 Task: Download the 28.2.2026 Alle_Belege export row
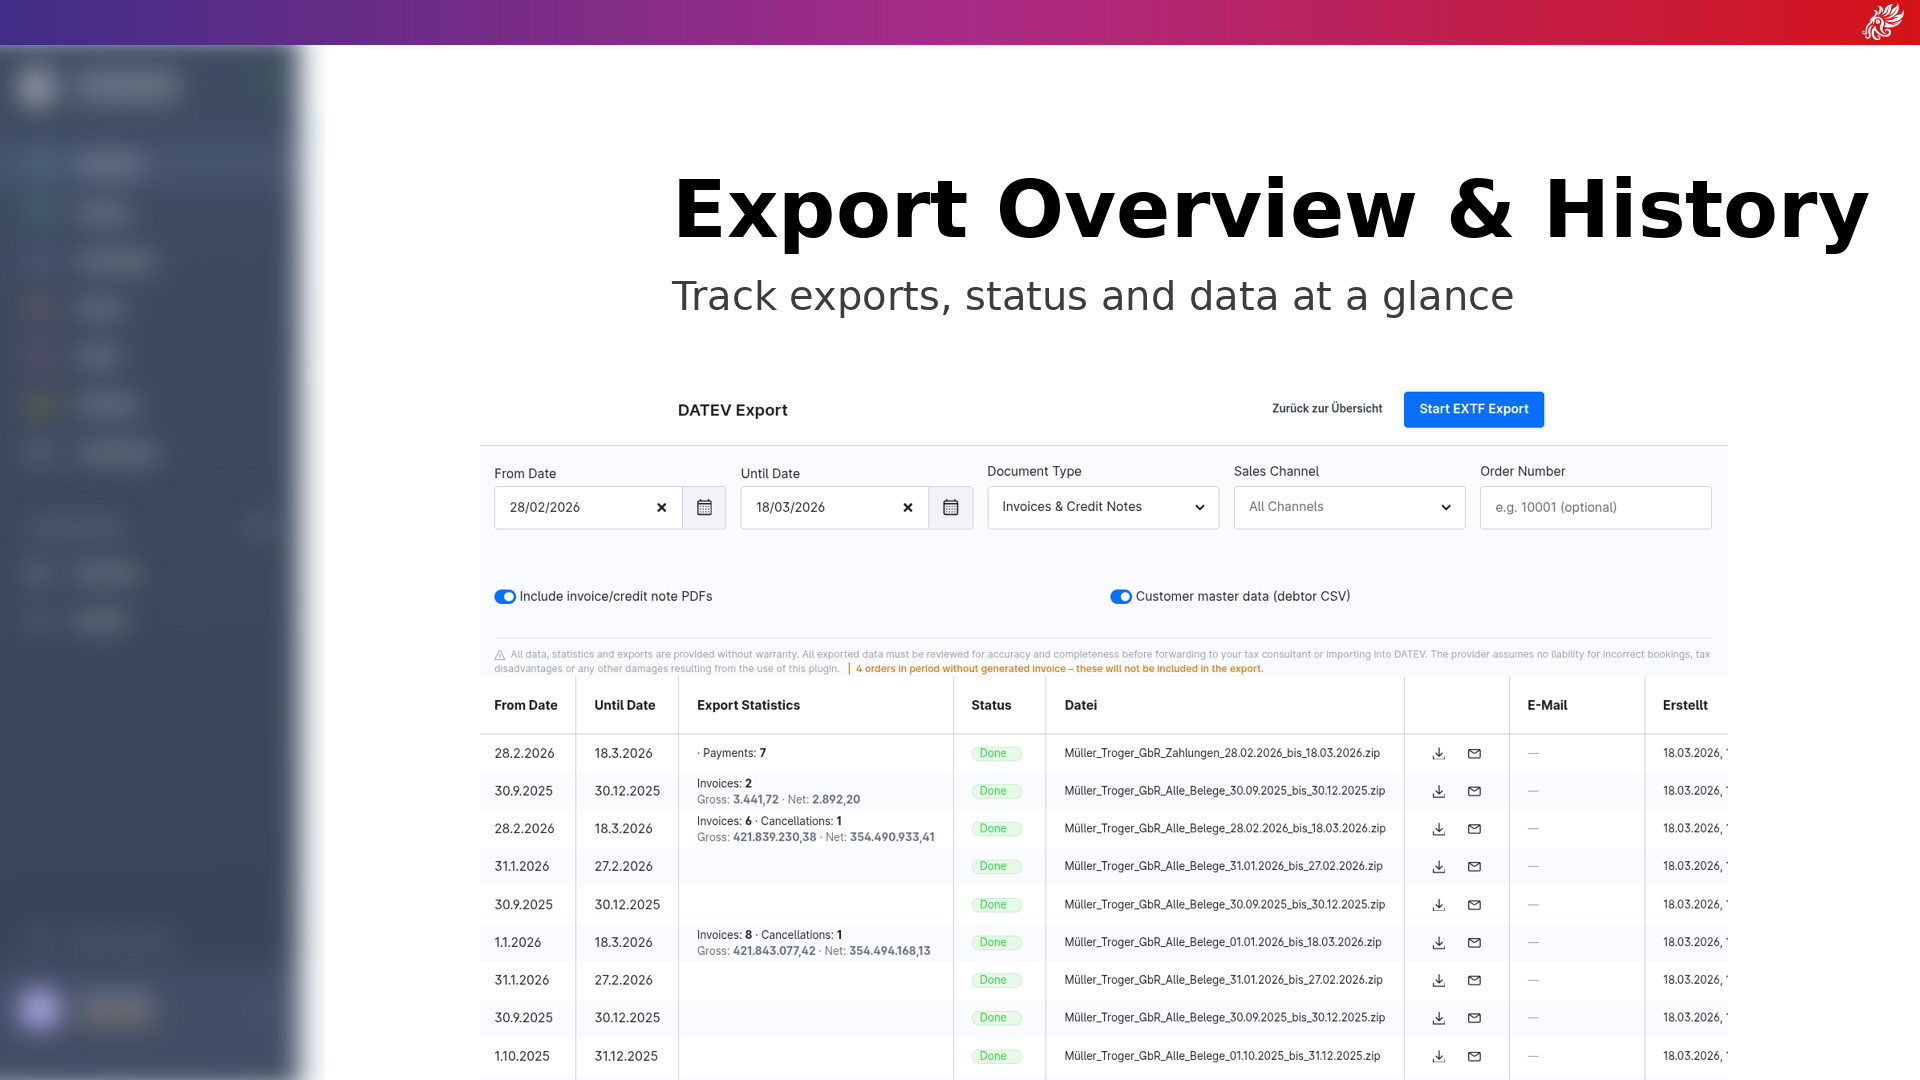click(1438, 830)
